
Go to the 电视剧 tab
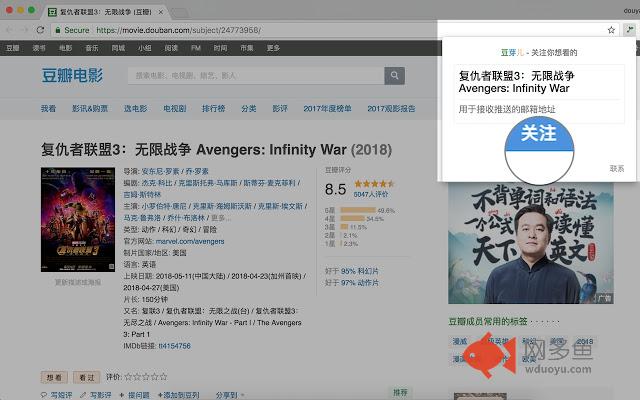tap(175, 109)
